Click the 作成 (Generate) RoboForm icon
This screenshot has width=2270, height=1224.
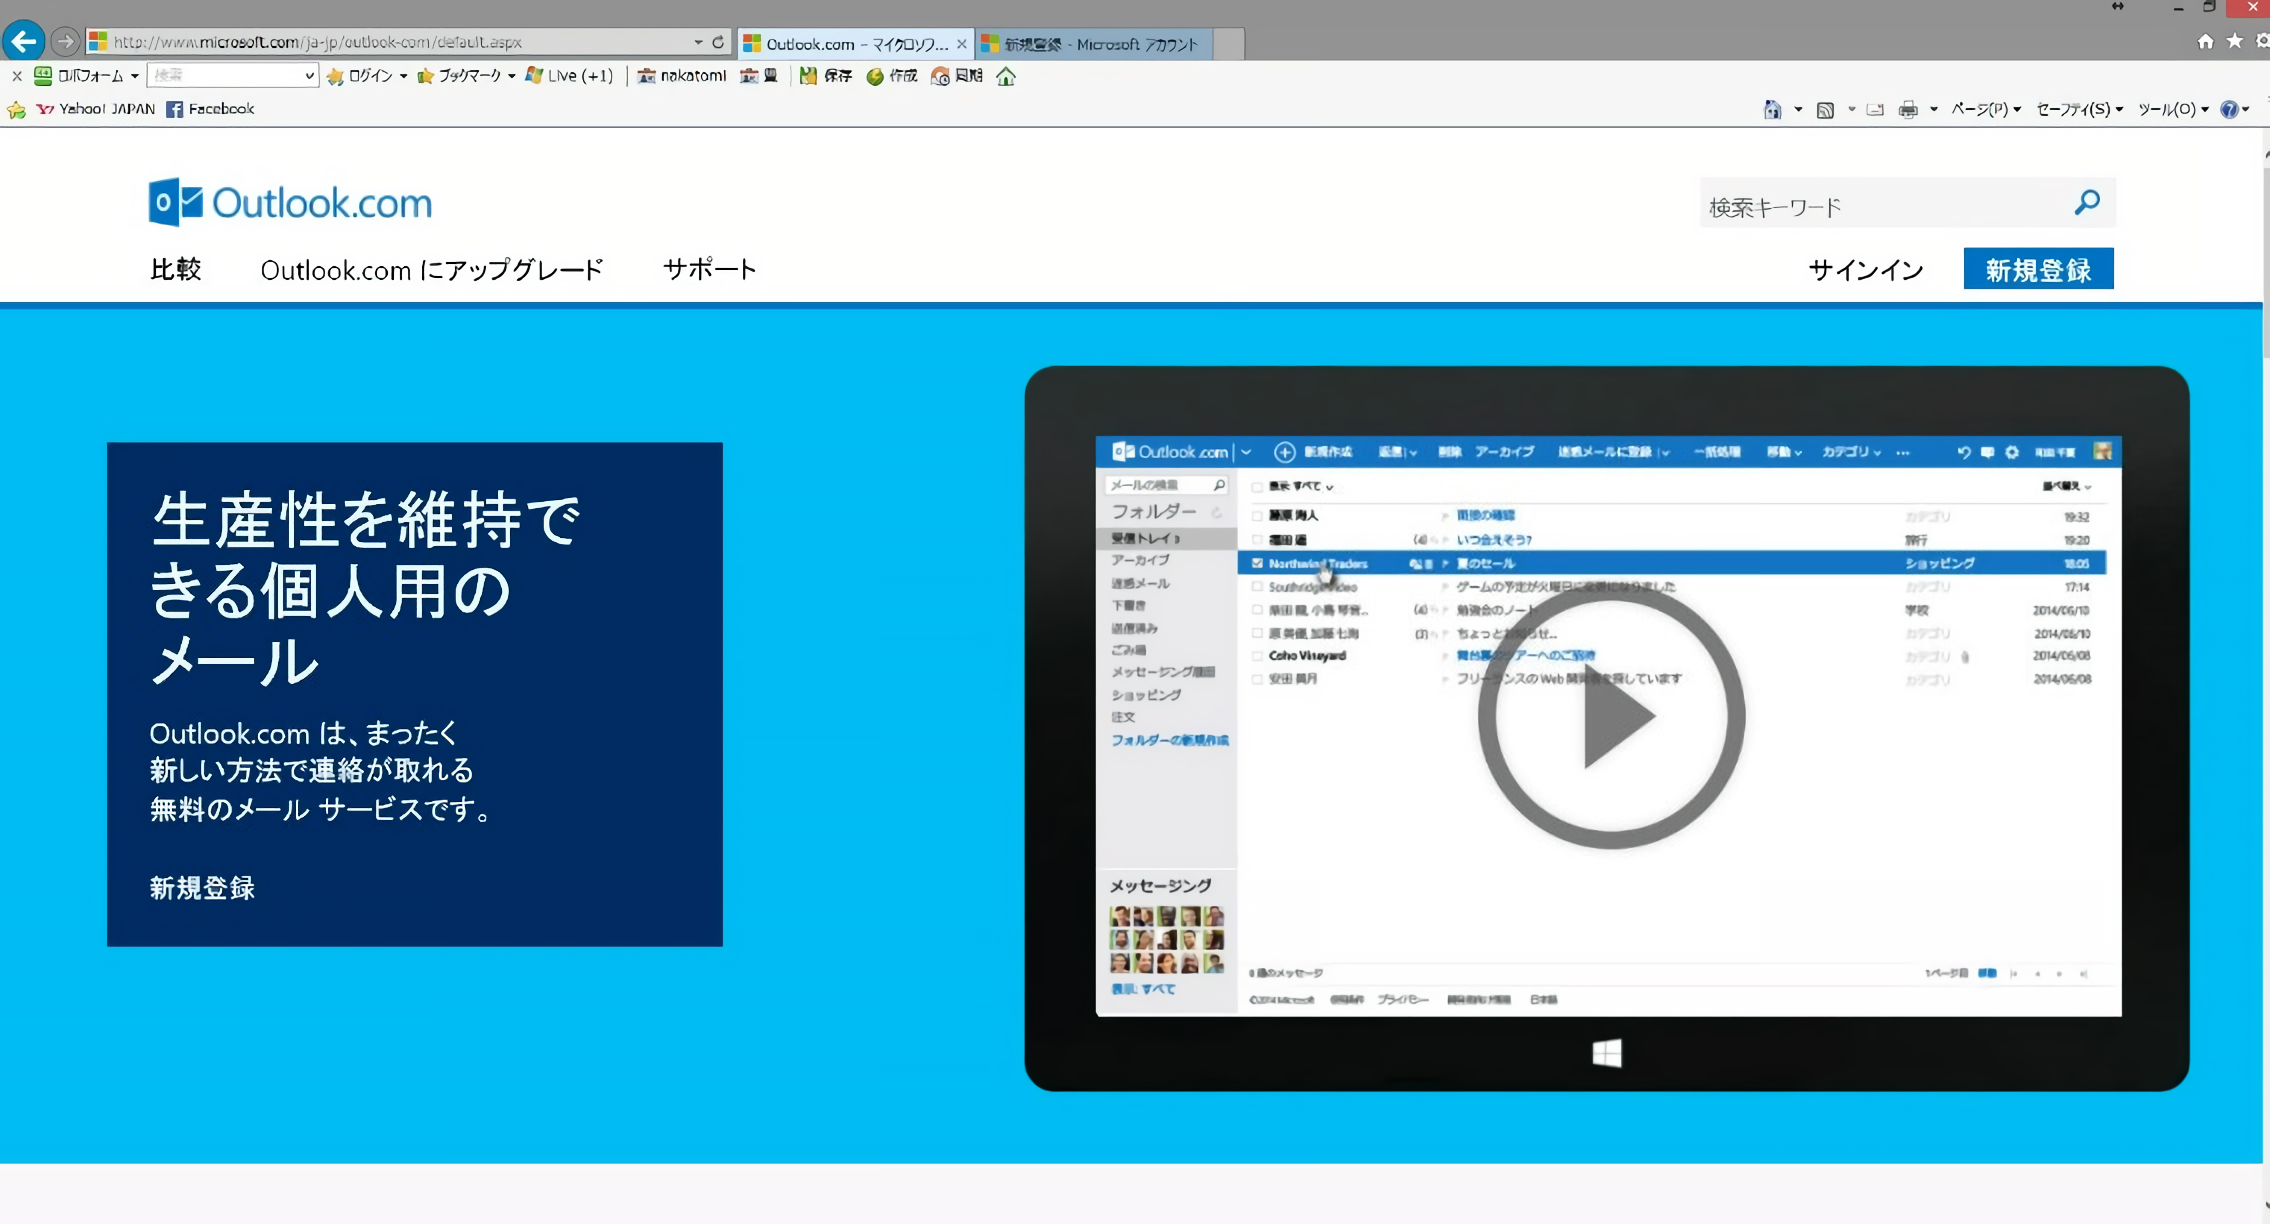point(891,76)
